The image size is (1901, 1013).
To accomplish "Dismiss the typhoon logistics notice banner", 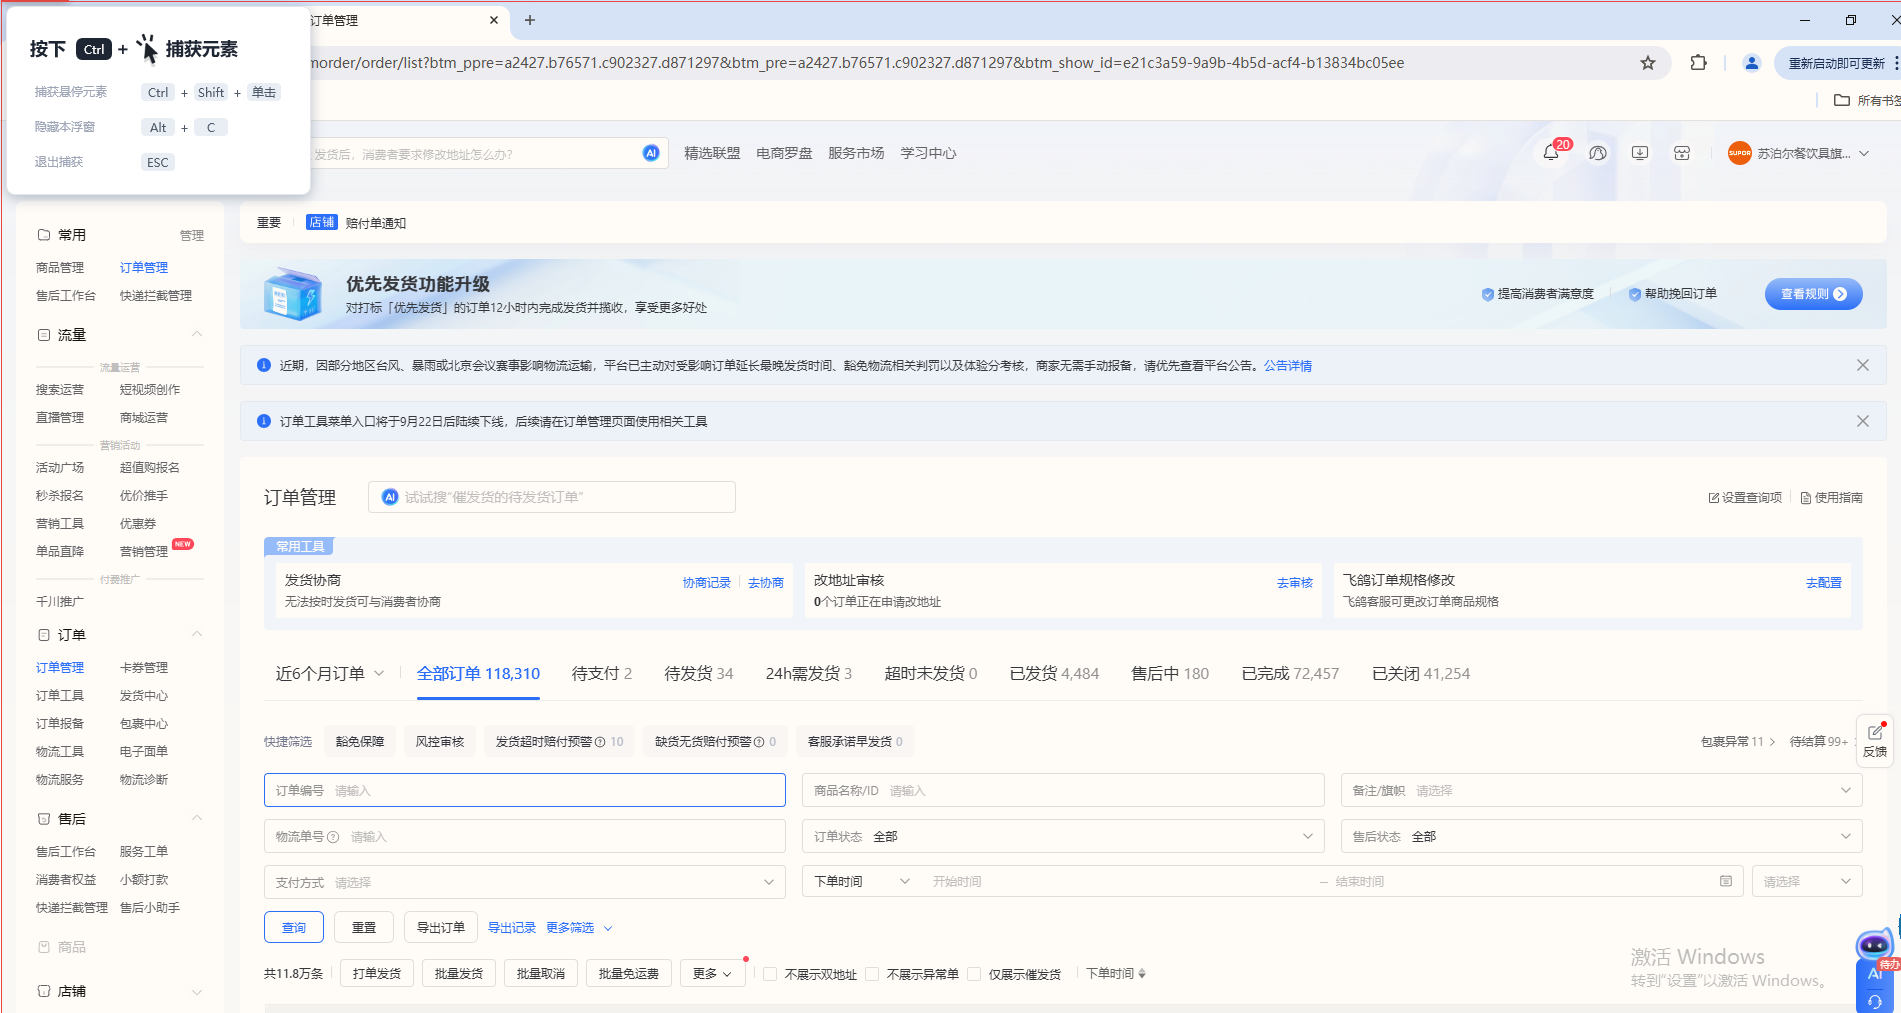I will [1862, 365].
